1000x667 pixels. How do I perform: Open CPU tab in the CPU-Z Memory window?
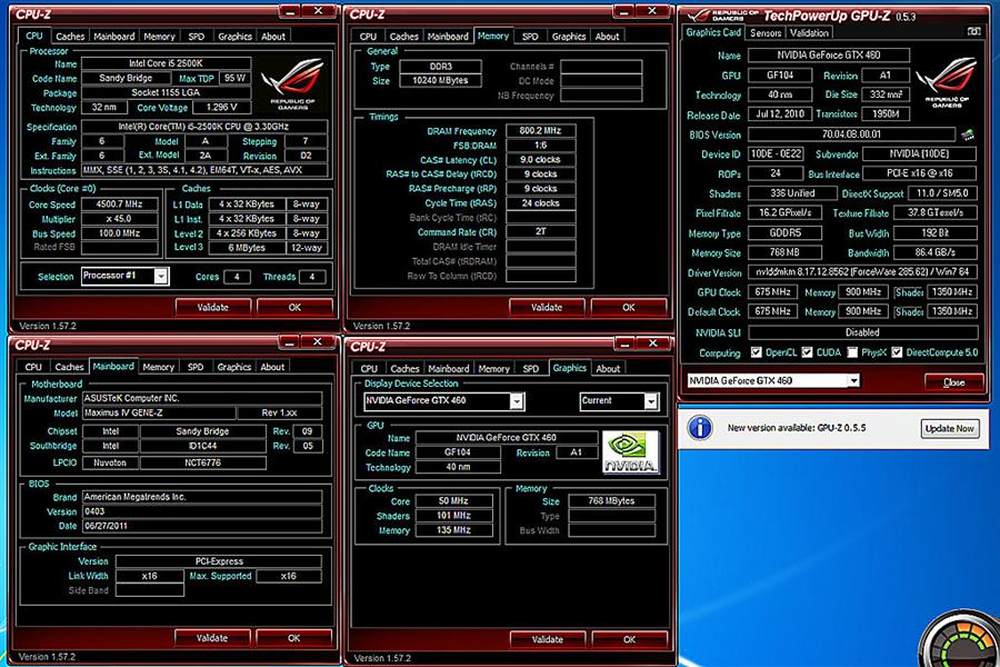[x=368, y=36]
